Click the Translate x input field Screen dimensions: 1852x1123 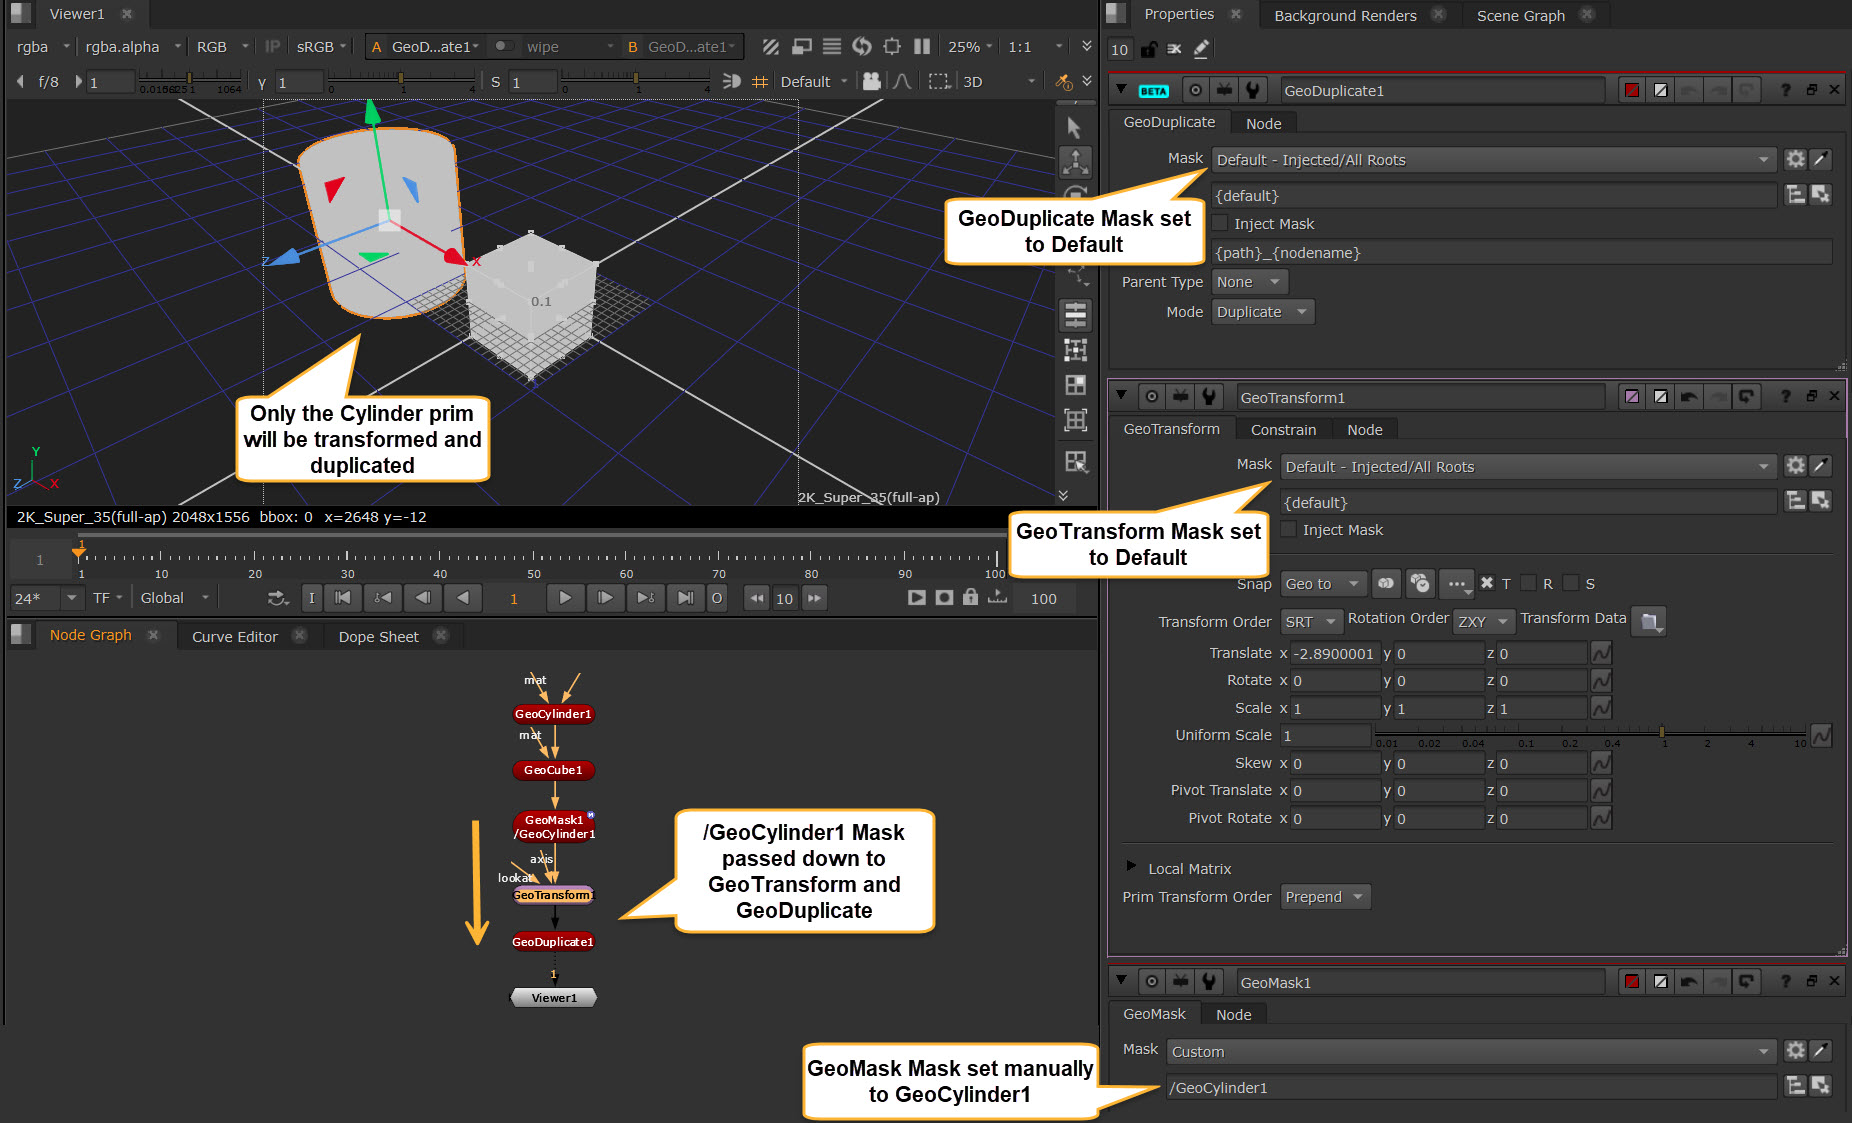coord(1334,654)
